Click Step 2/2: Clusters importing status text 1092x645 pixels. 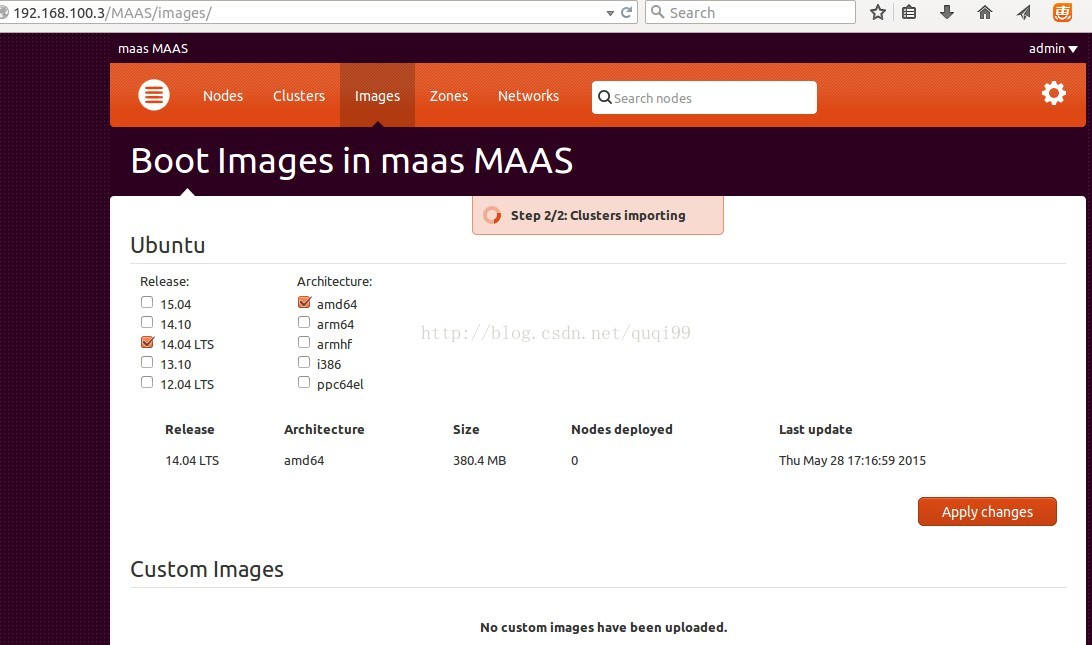[598, 215]
